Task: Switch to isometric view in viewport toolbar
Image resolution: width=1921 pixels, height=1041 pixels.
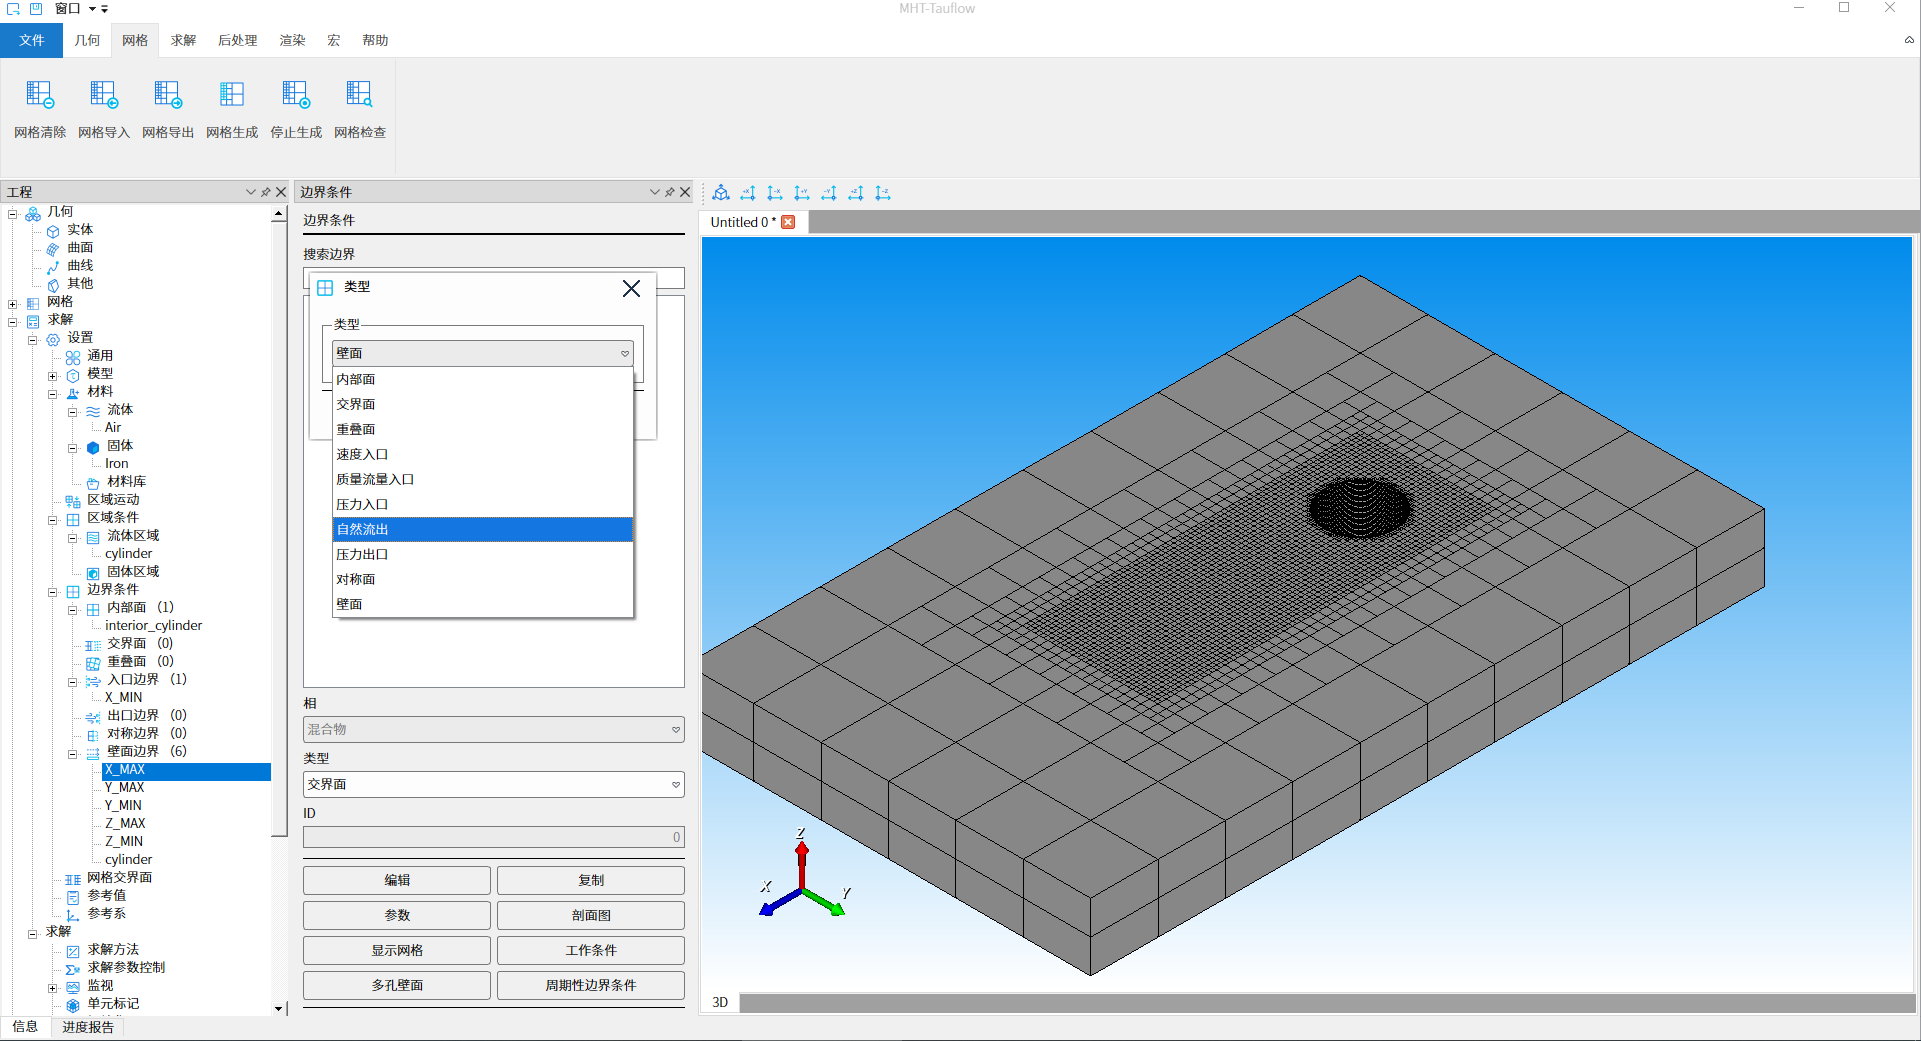Action: pos(721,193)
